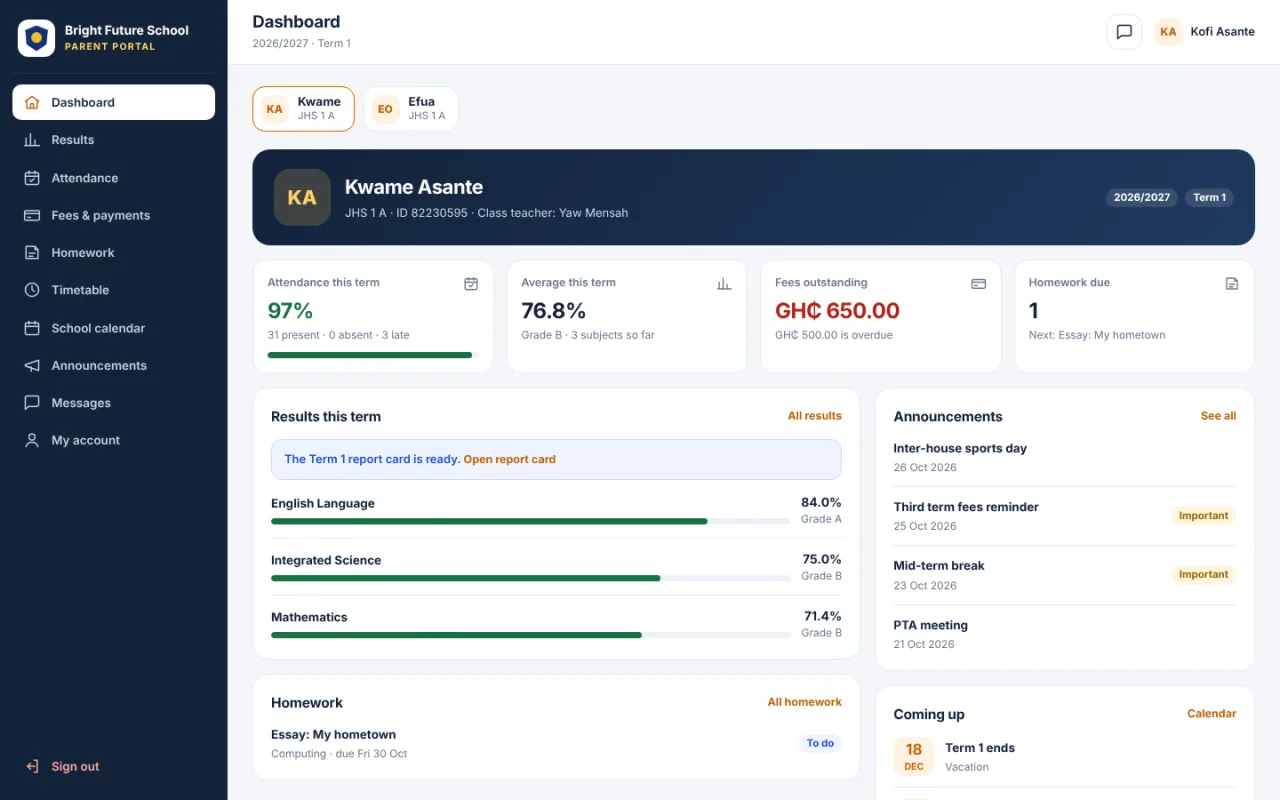Click the Messages speech bubble sidebar icon
The image size is (1280, 800).
click(32, 403)
